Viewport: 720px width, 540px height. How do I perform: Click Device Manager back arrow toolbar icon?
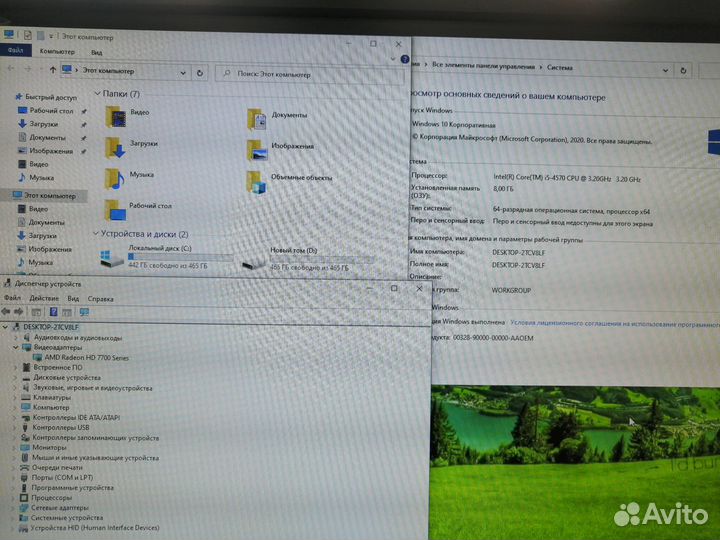pyautogui.click(x=6, y=311)
